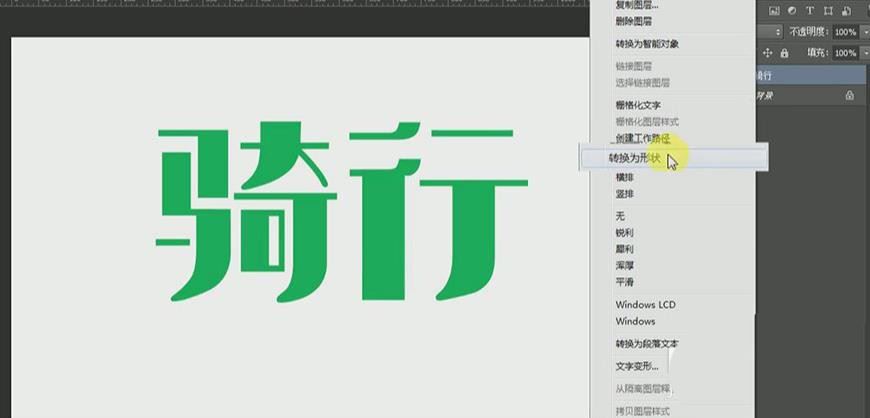Select the 背景 layer
Viewport: 870px width, 418px height.
coord(812,95)
